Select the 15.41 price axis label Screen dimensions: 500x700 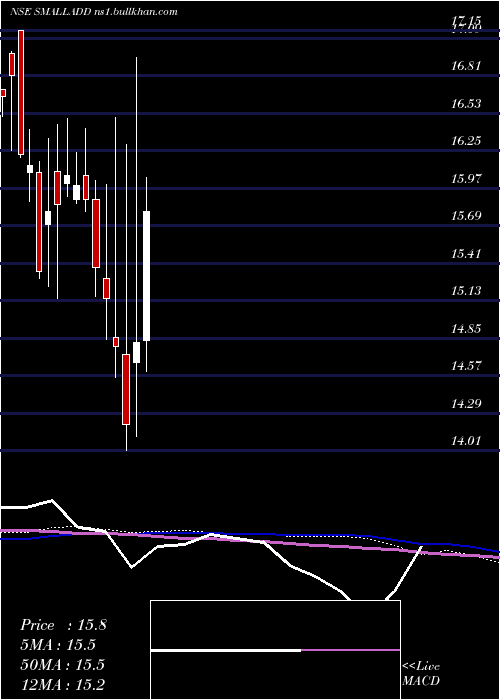click(466, 254)
